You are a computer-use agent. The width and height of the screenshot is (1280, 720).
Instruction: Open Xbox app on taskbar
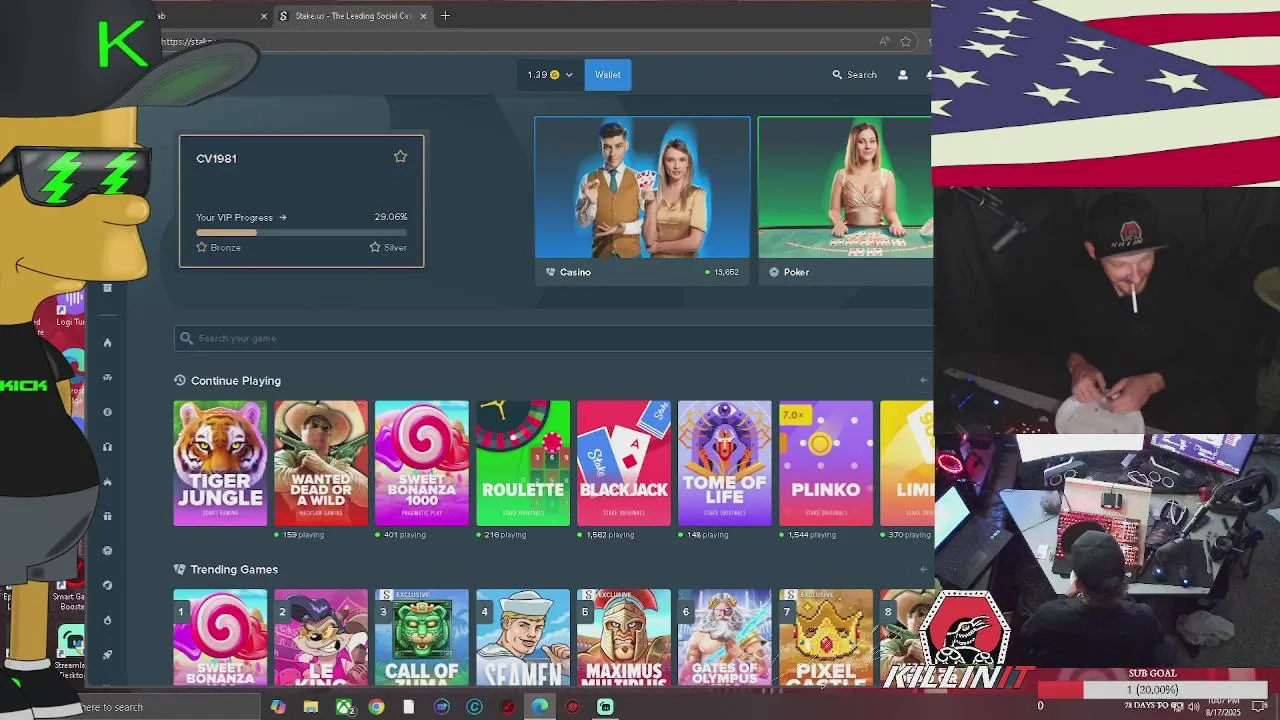pos(344,707)
